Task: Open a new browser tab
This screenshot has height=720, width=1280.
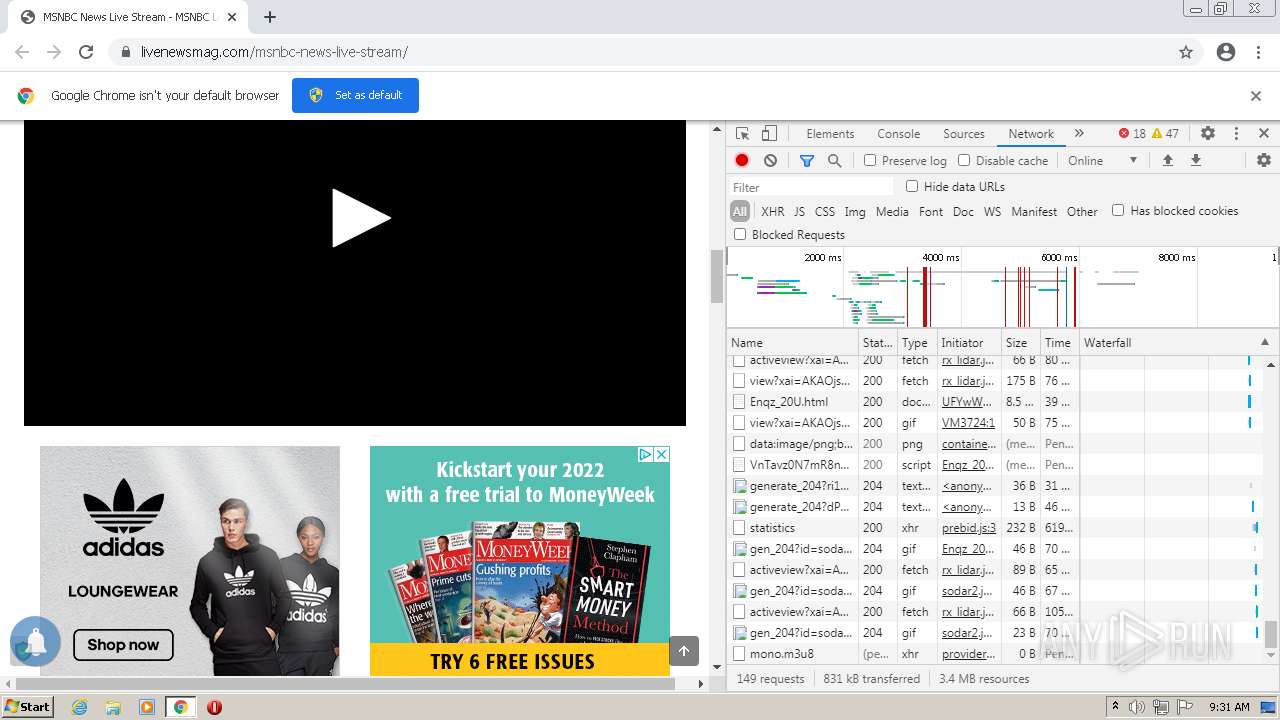Action: pyautogui.click(x=270, y=17)
